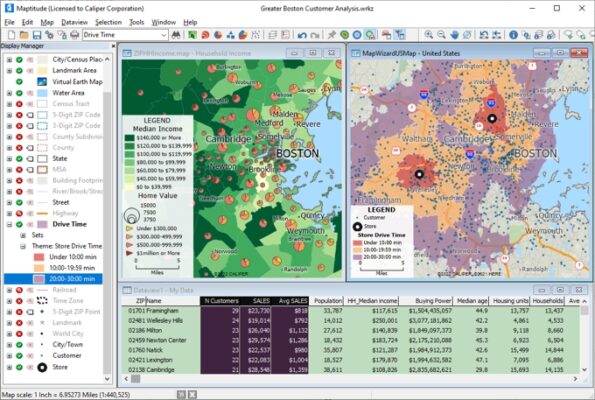Click the Print icon in the toolbar
595x400 pixels.
point(75,35)
